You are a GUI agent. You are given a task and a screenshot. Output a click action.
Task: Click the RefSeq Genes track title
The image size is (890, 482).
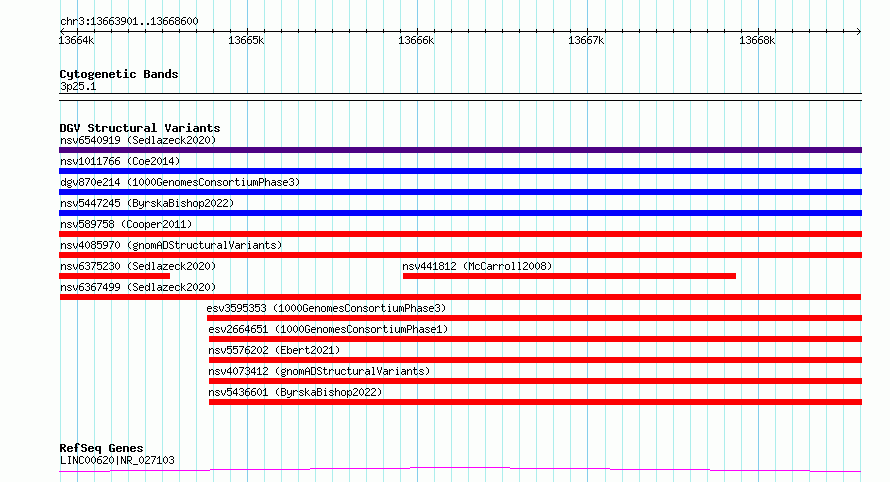(x=101, y=448)
